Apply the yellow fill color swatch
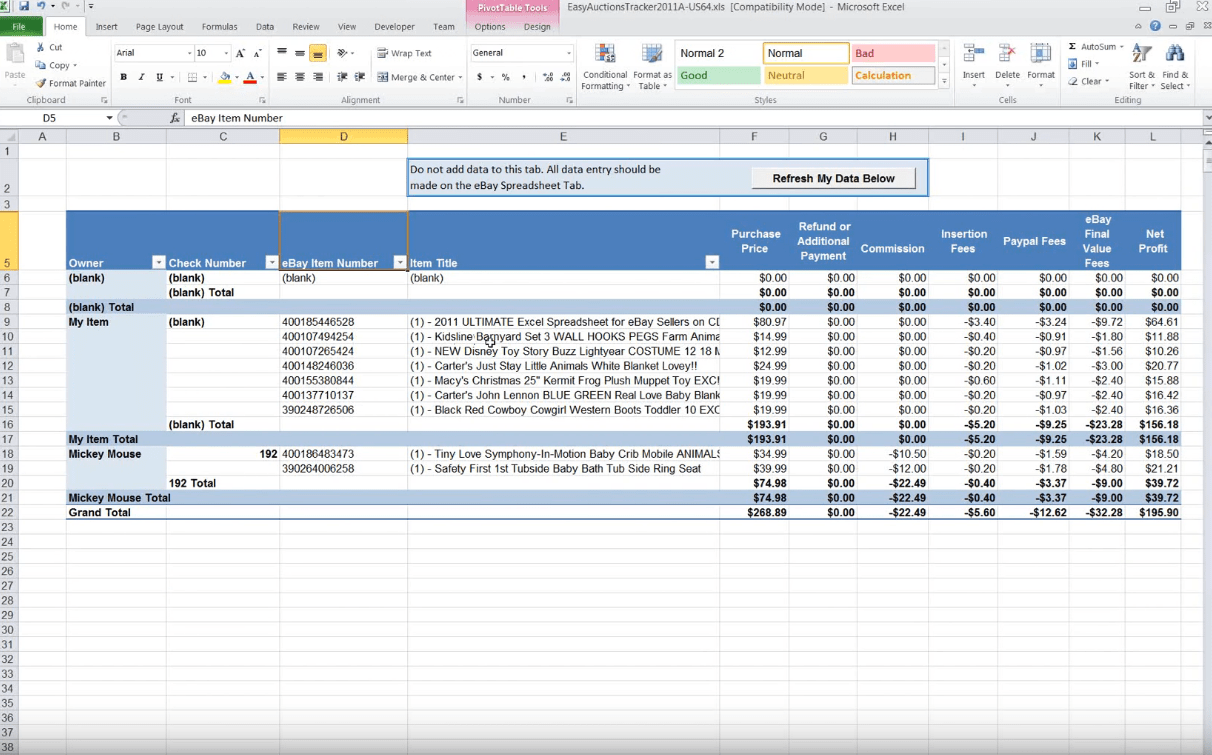The image size is (1212, 755). (224, 77)
